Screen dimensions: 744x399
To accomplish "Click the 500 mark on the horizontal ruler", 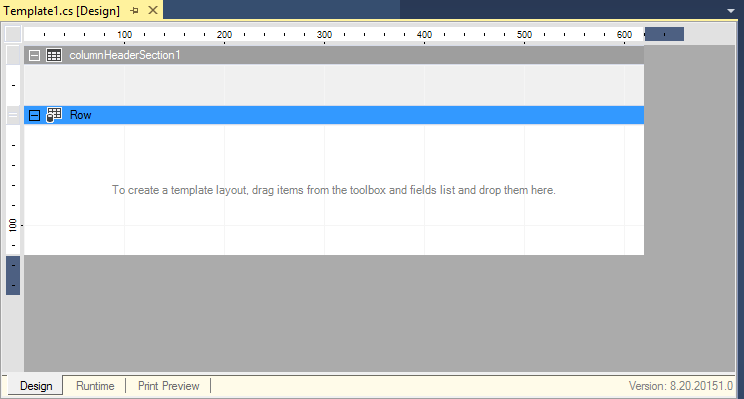I will pos(524,35).
